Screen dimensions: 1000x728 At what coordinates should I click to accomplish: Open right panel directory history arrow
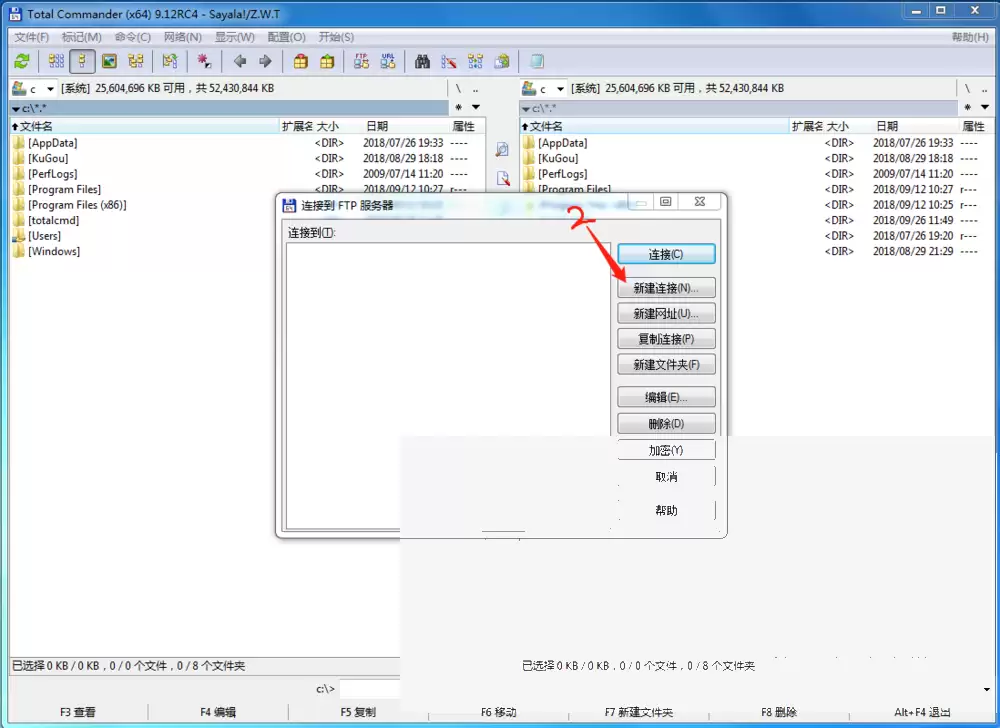[x=985, y=107]
